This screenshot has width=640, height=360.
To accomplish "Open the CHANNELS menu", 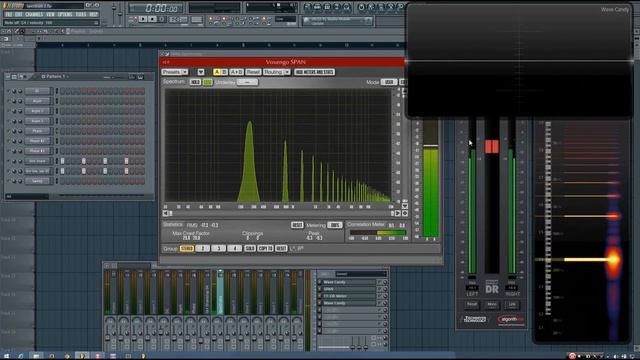I will click(x=34, y=14).
